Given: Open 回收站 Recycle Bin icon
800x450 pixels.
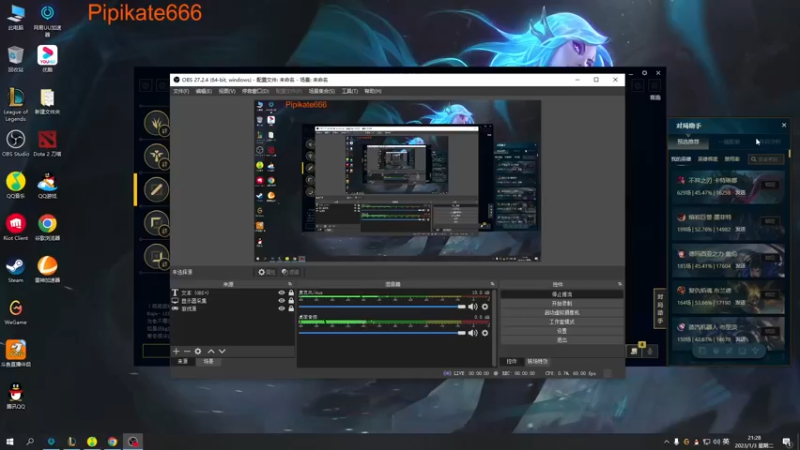Looking at the screenshot, I should 16,59.
